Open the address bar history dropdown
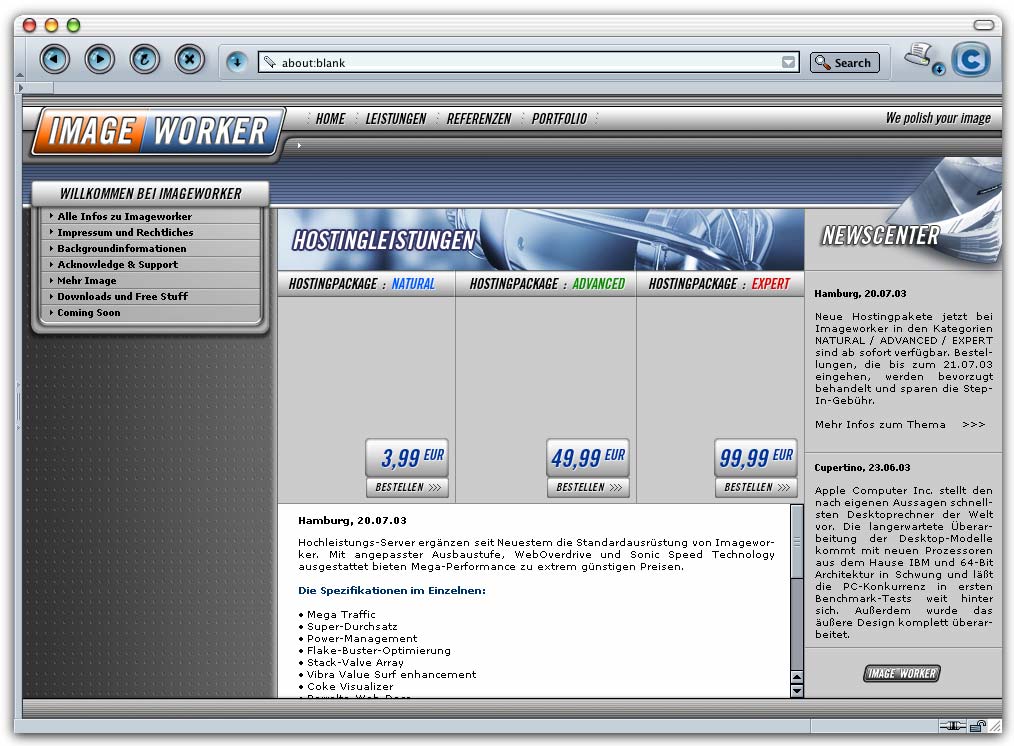The height and width of the screenshot is (746, 1014). [789, 62]
